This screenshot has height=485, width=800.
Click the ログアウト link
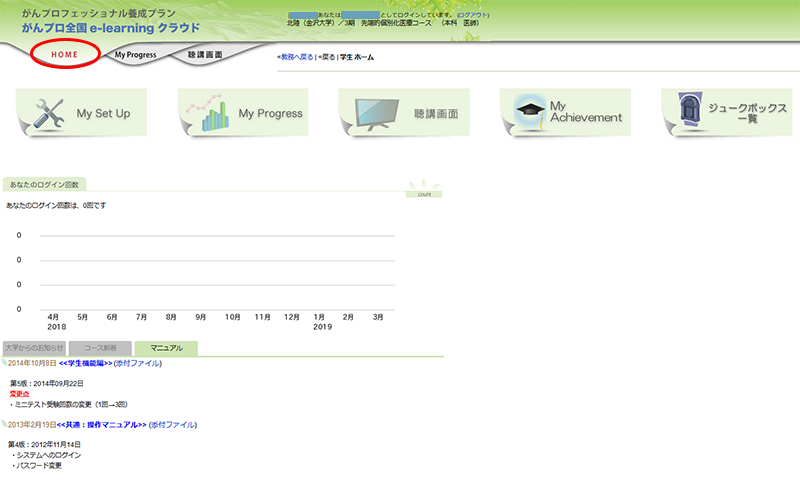[472, 16]
